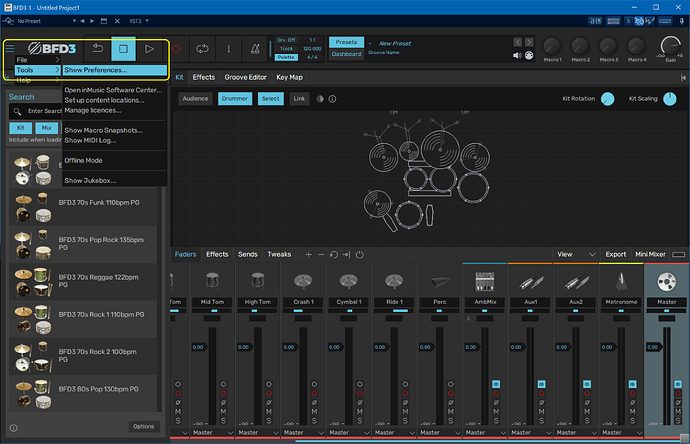The width and height of the screenshot is (690, 444).
Task: Click the Dashboard button
Action: coord(346,54)
